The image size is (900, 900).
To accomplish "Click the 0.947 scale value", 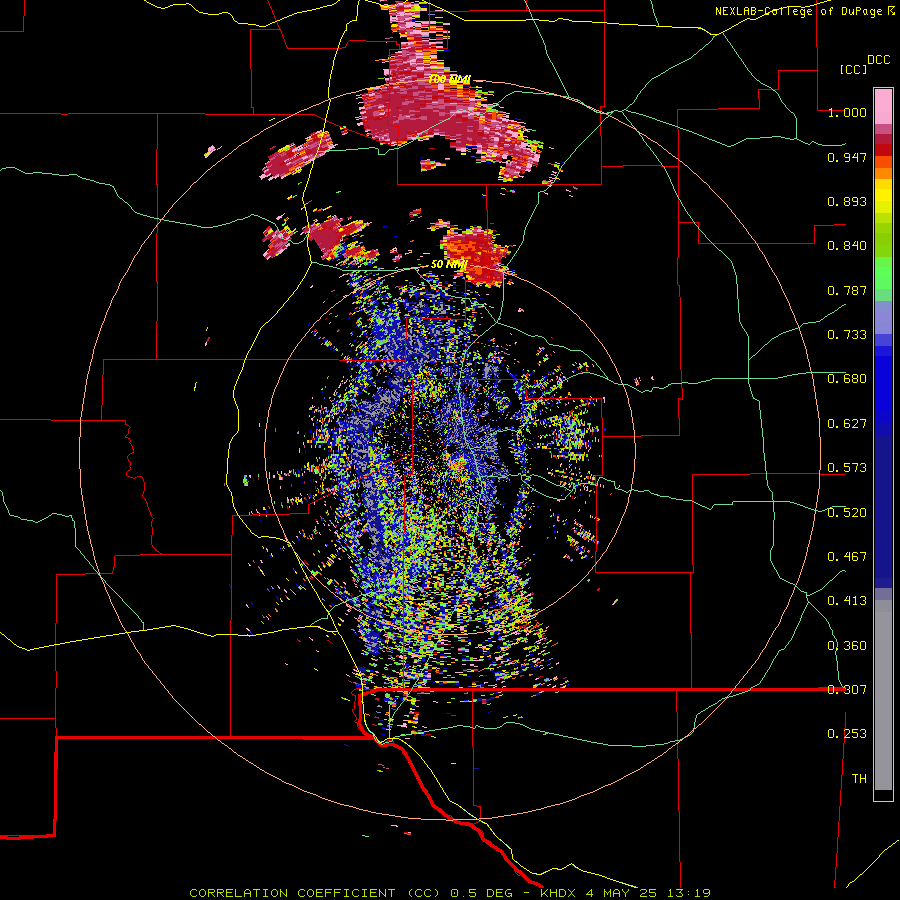I will coord(847,157).
